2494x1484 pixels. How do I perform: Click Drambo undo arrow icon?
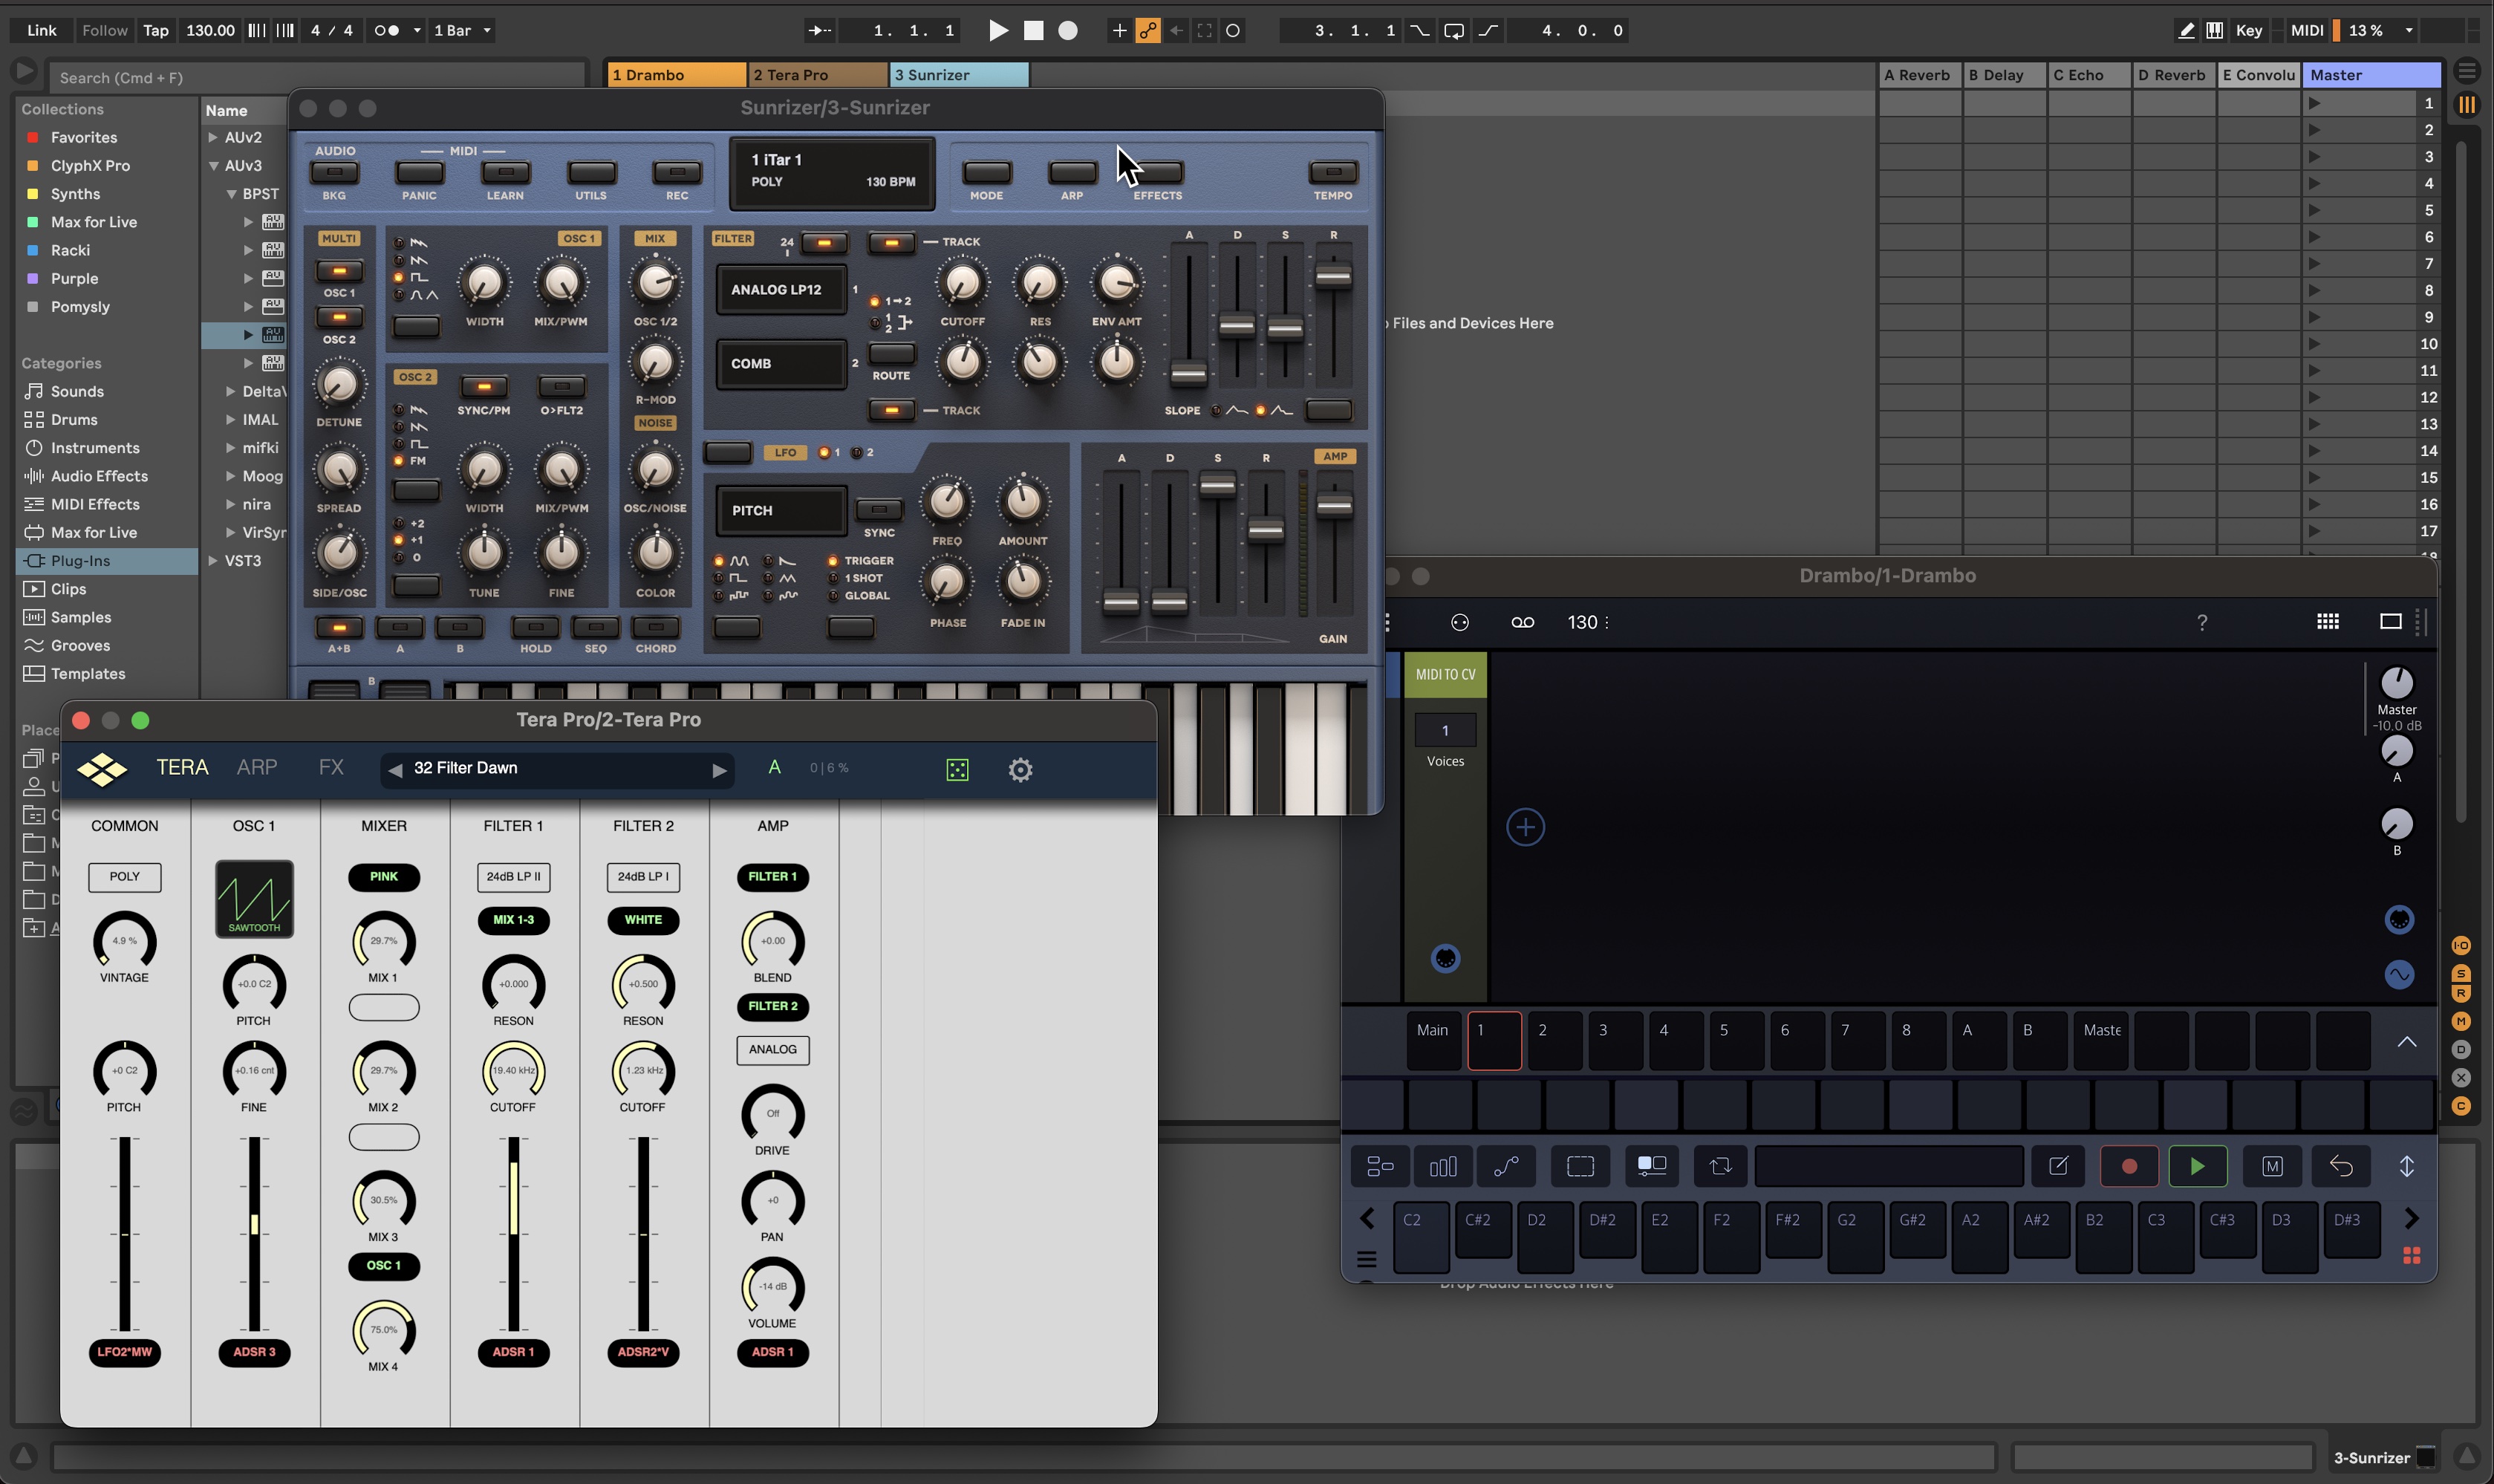point(2340,1166)
